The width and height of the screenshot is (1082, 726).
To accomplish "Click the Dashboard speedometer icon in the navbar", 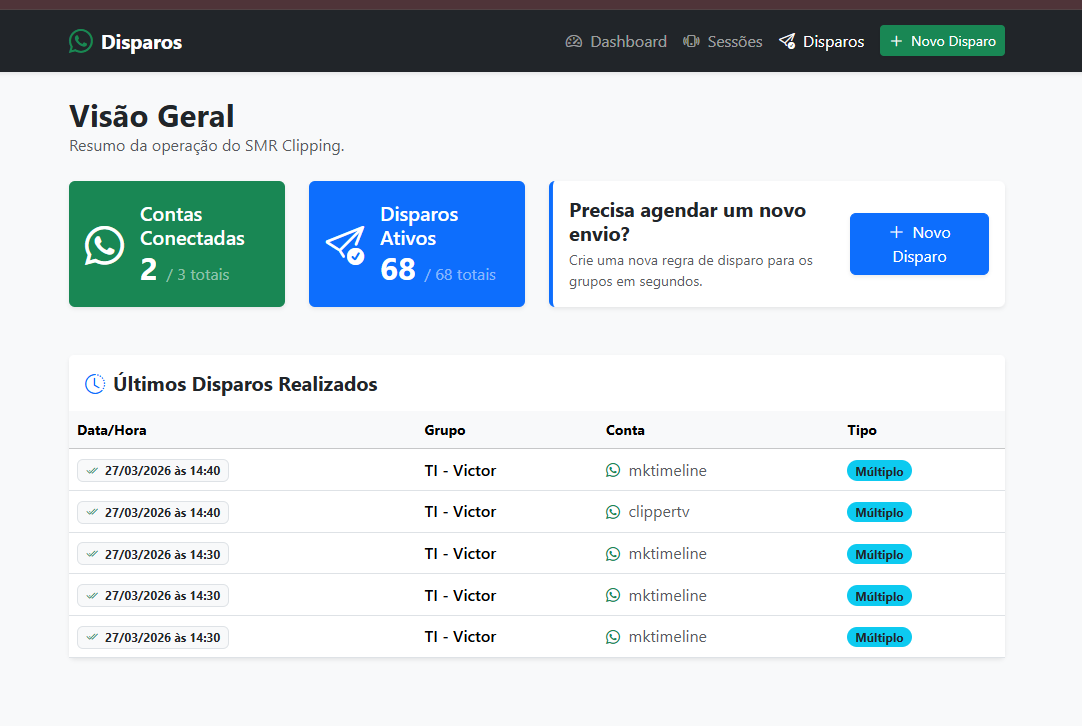I will point(574,41).
